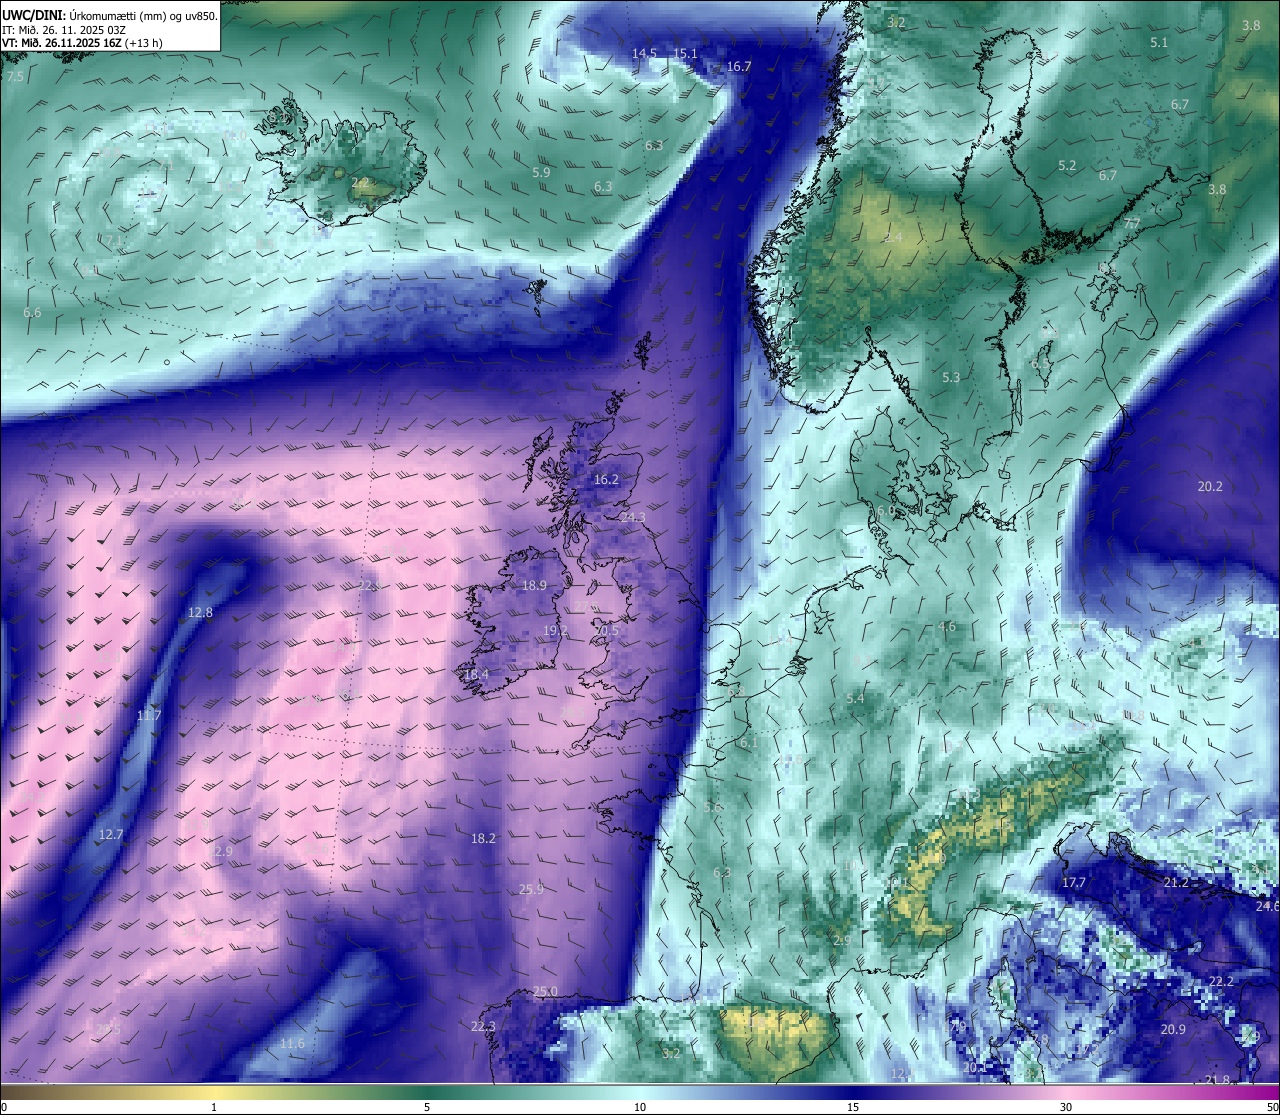Click the 15.1 value on the map
This screenshot has width=1280, height=1115.
[x=685, y=53]
